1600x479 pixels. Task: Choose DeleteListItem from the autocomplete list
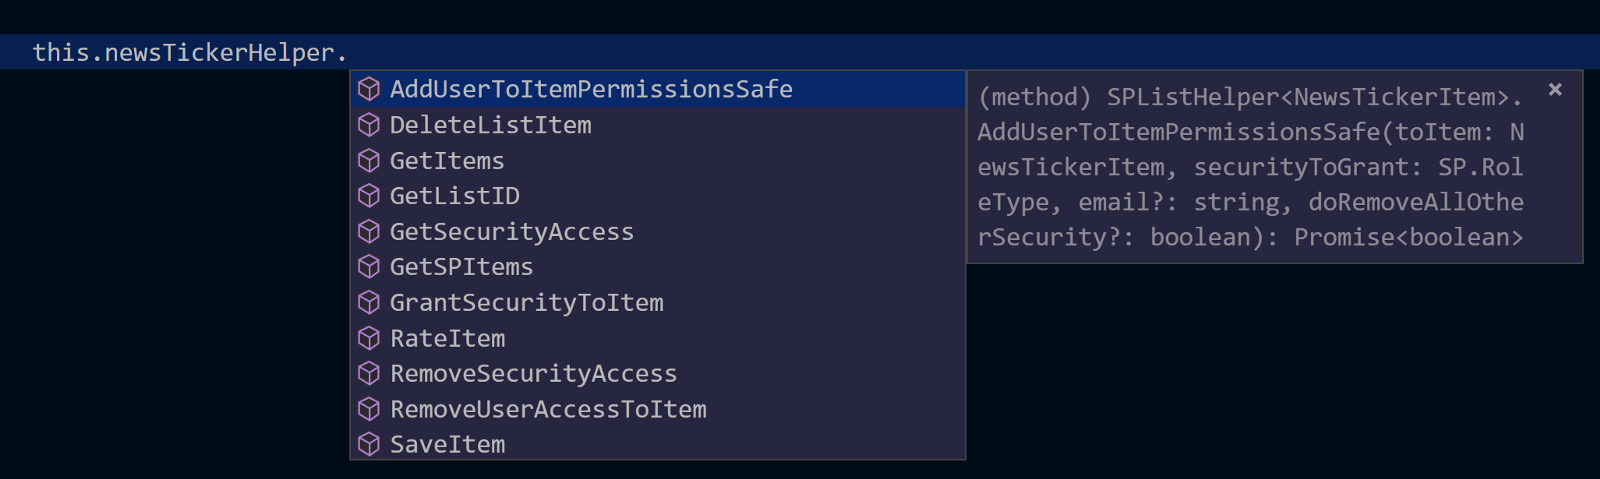pyautogui.click(x=490, y=125)
